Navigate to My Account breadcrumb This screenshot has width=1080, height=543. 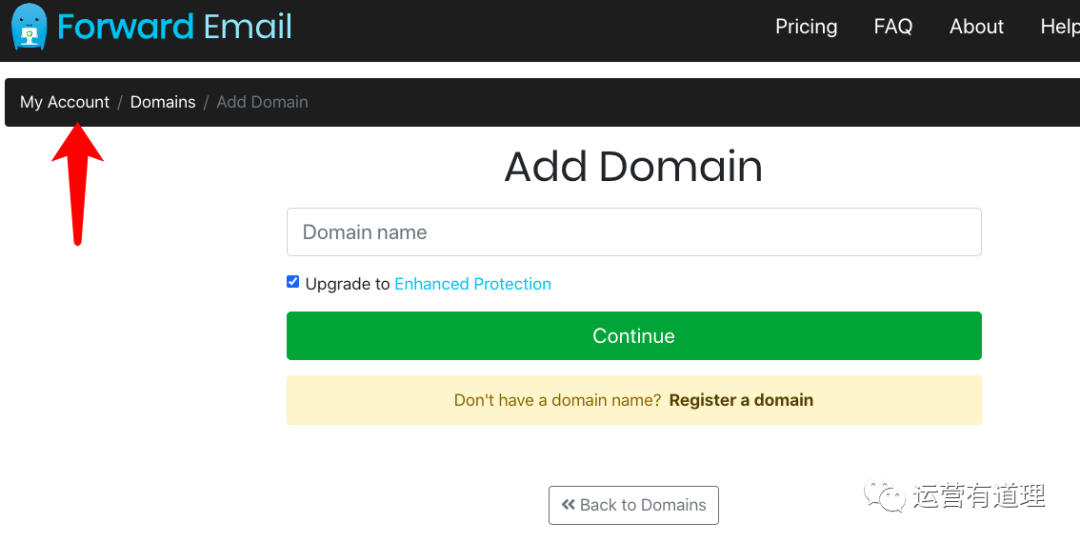(x=65, y=102)
